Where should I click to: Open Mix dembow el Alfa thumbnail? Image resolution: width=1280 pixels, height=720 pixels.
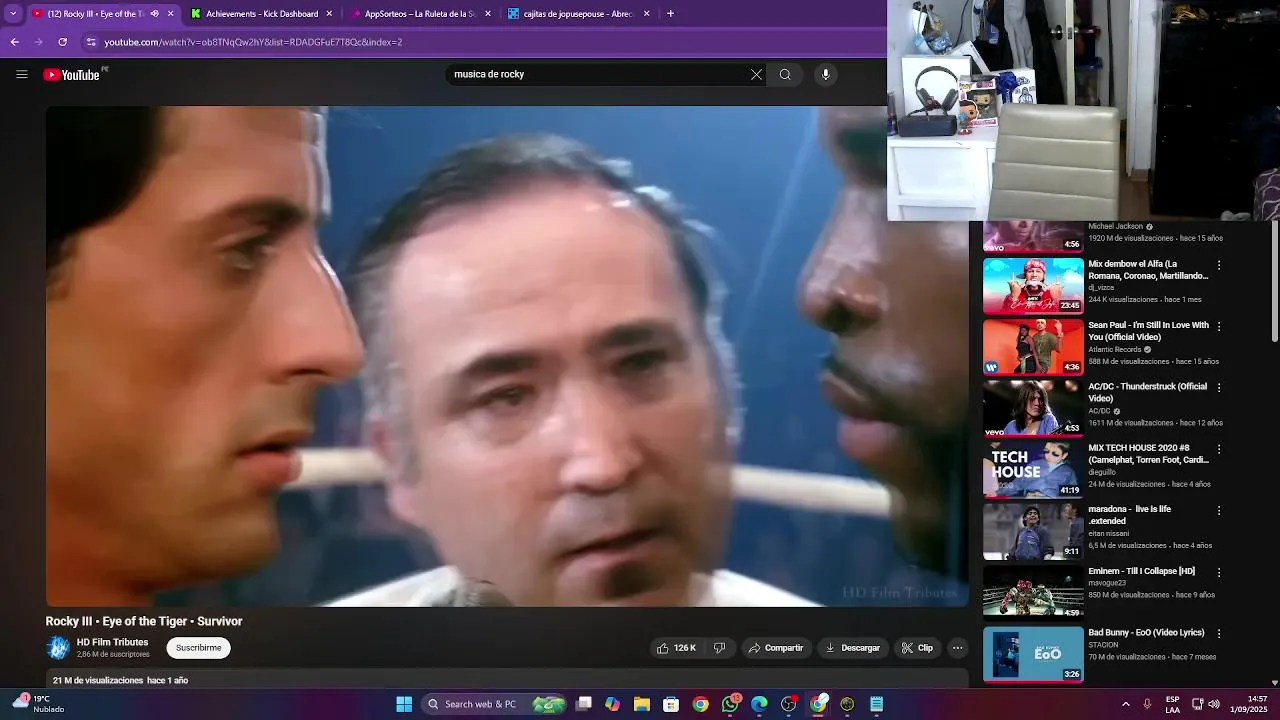(x=1033, y=285)
